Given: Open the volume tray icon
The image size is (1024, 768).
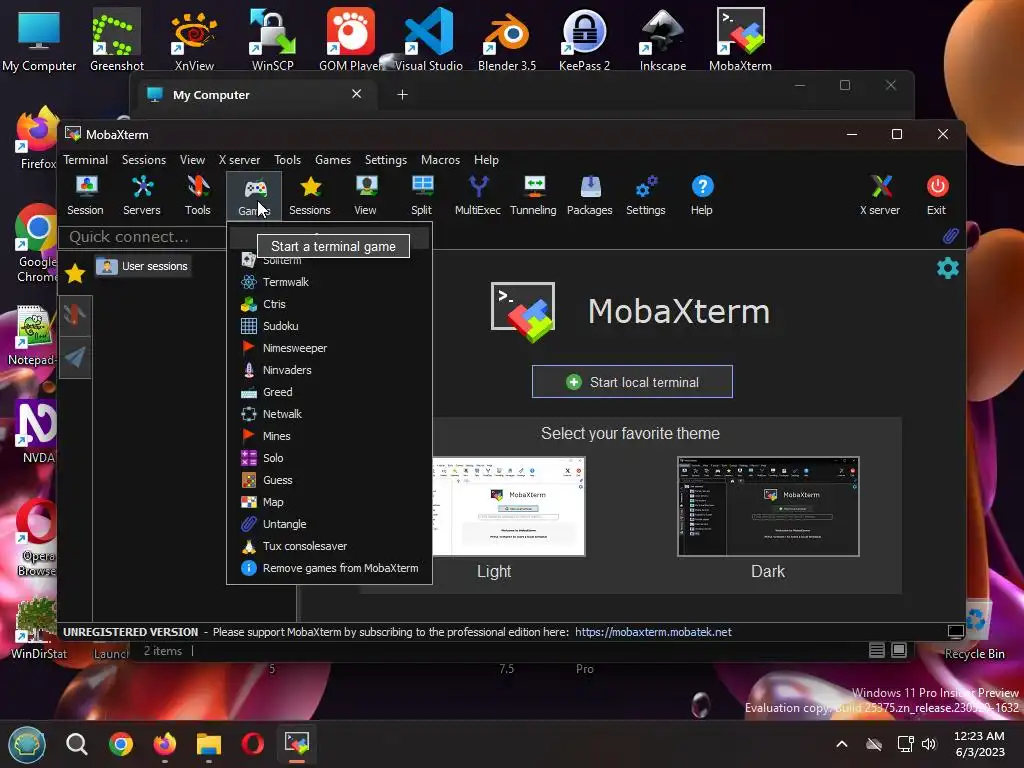Looking at the screenshot, I should click(x=929, y=744).
